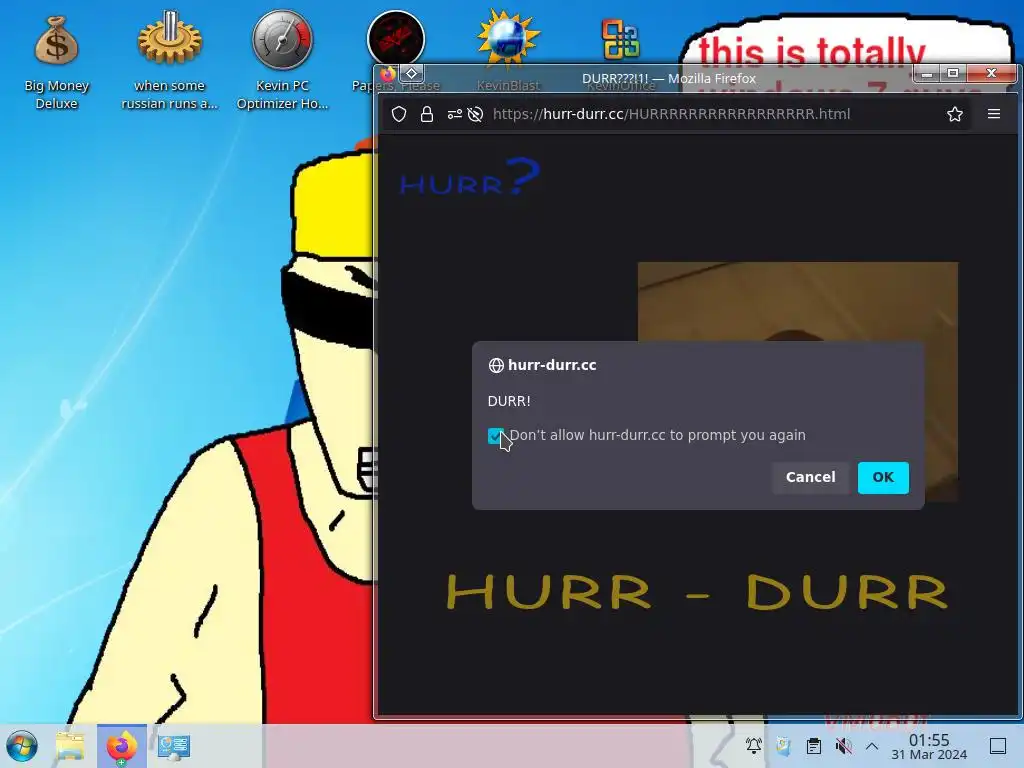
Task: Click the autoplay blocked icon in address bar
Action: [475, 114]
